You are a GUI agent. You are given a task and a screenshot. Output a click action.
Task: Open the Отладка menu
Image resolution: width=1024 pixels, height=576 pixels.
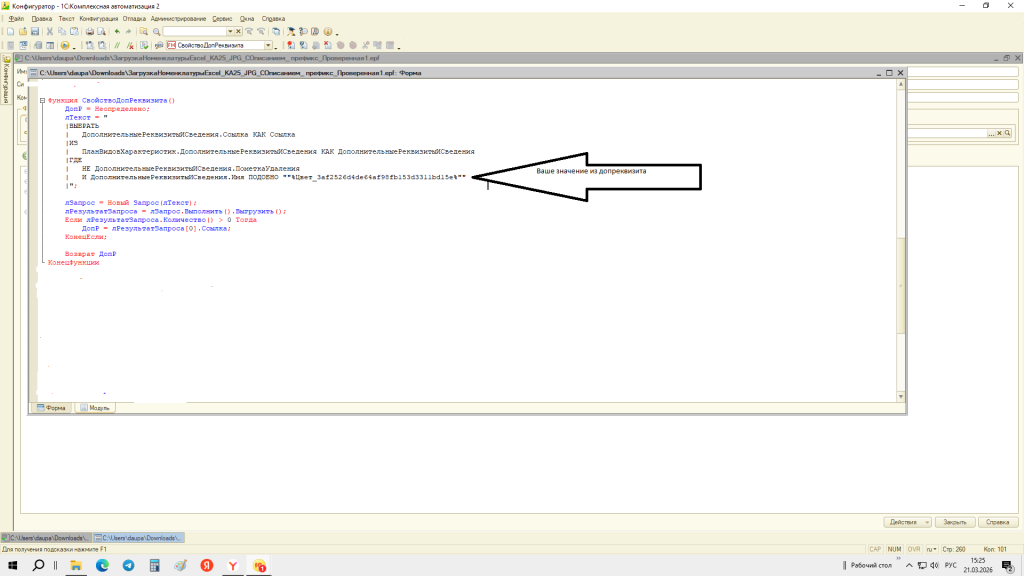coord(134,19)
